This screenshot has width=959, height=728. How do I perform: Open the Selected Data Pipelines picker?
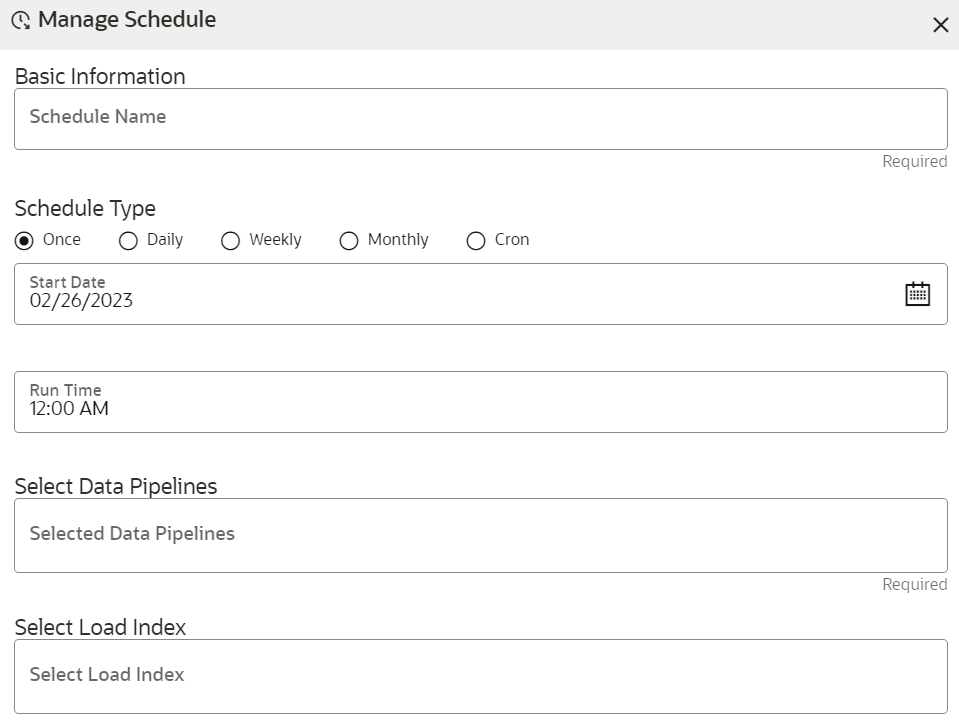[x=480, y=534]
